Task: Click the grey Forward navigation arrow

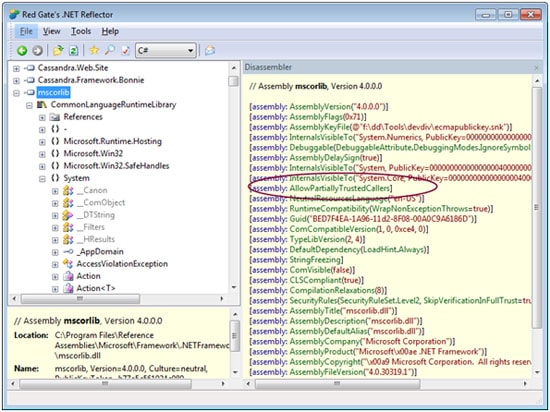Action: coord(38,50)
